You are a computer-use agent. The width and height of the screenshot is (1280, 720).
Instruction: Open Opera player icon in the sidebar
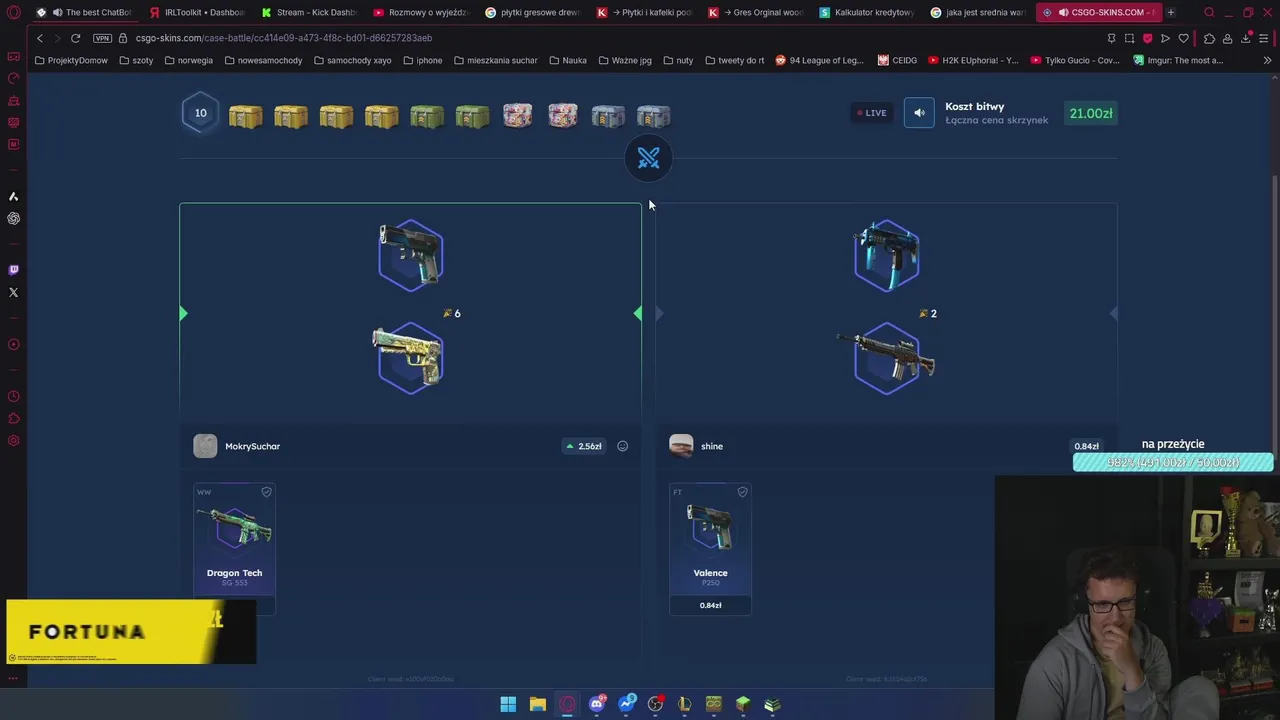point(13,344)
